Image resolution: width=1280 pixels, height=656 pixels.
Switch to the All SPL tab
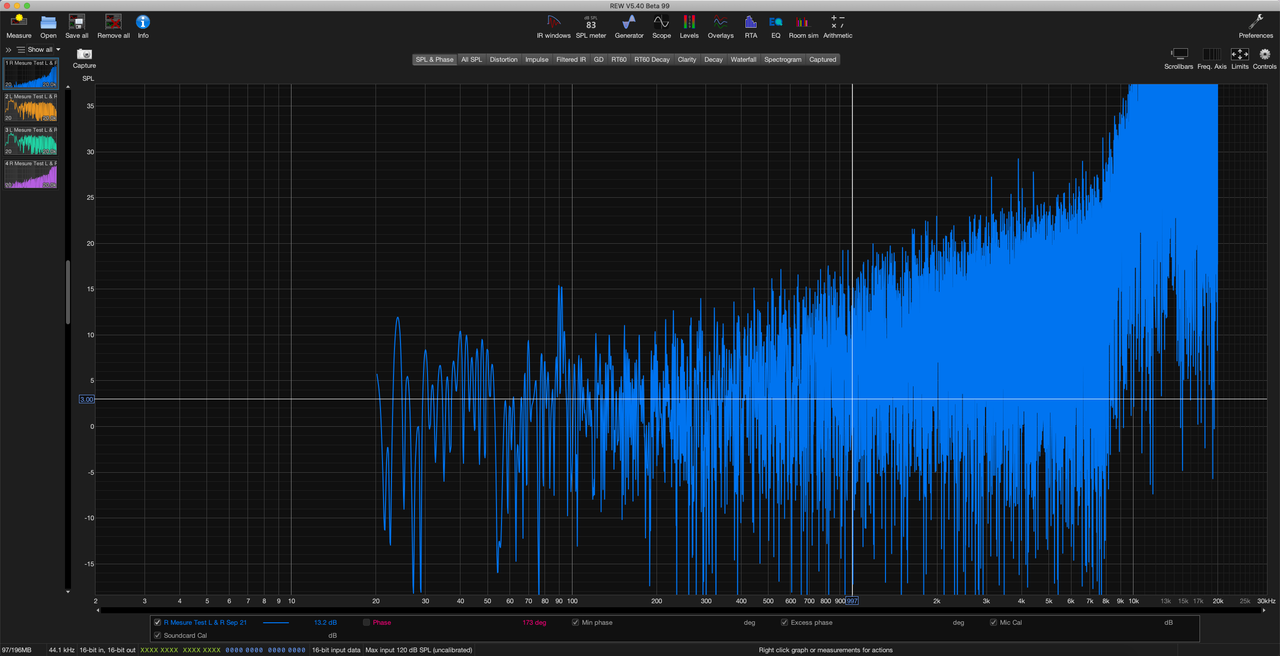point(471,59)
